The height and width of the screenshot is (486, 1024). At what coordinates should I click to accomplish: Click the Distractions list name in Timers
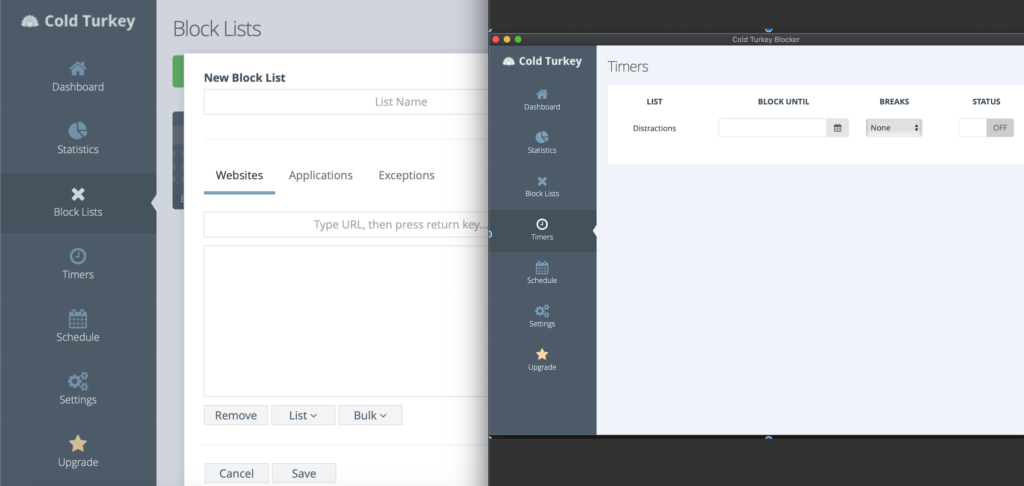click(x=654, y=128)
